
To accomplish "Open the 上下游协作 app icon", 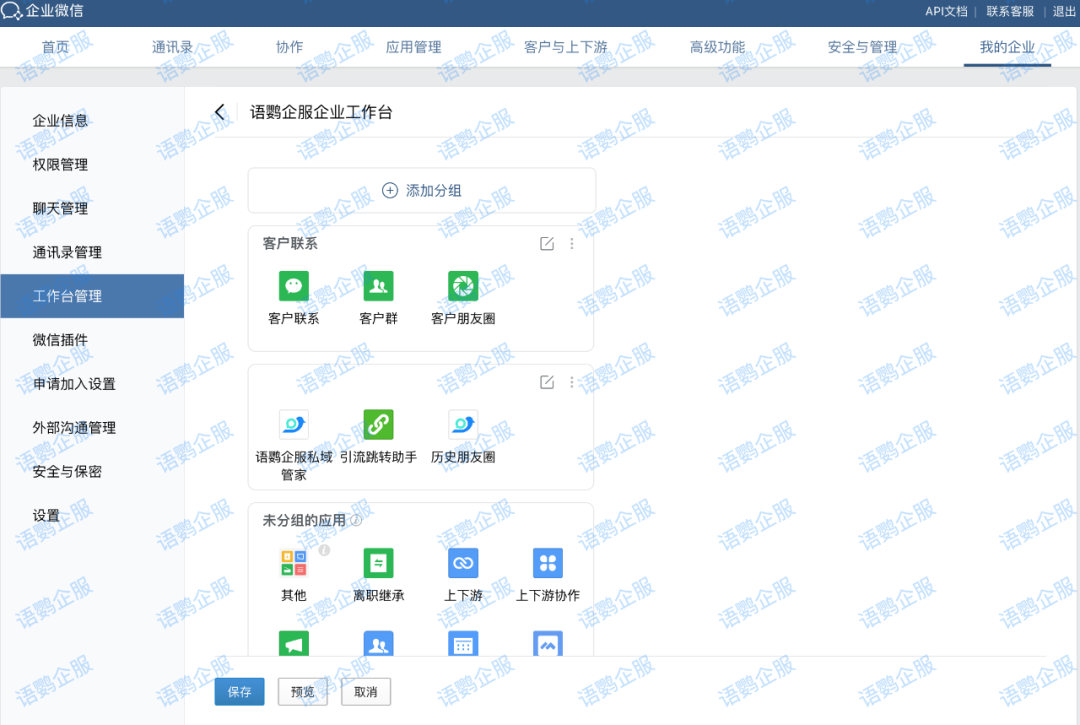I will pos(547,563).
